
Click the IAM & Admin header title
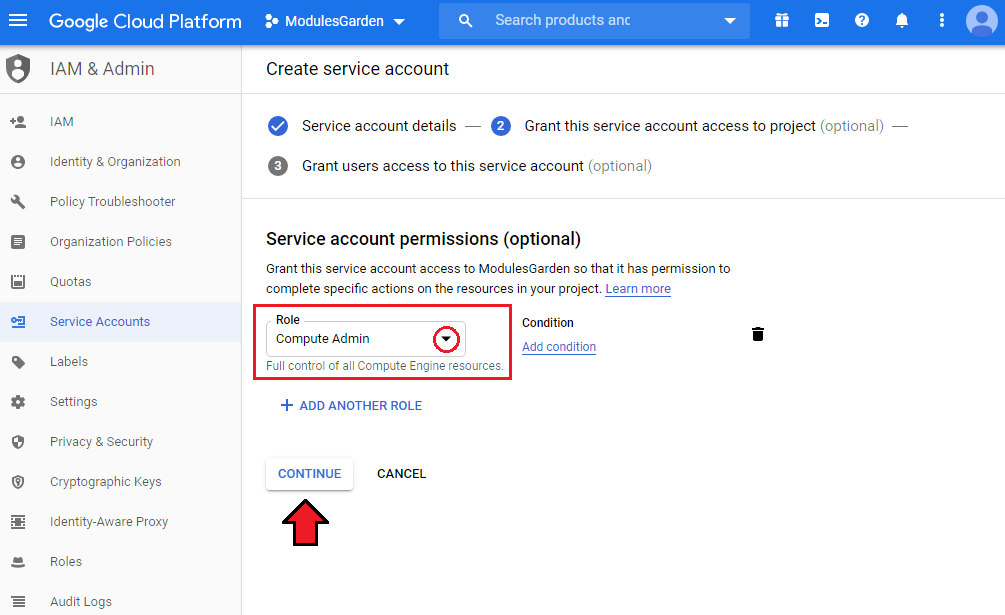(103, 69)
